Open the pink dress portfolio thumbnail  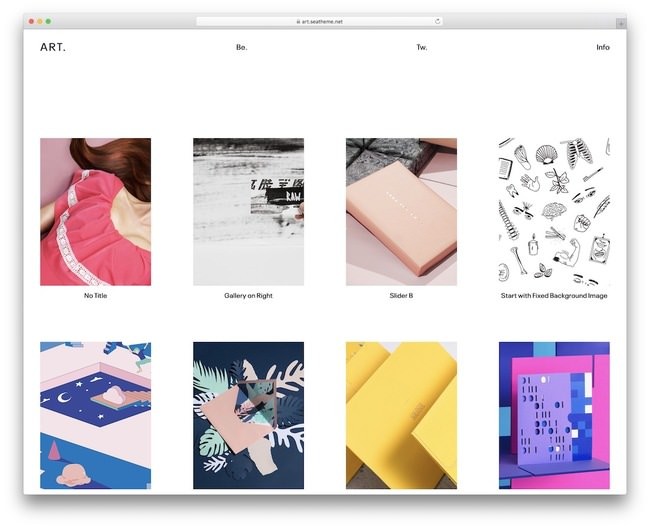point(95,212)
